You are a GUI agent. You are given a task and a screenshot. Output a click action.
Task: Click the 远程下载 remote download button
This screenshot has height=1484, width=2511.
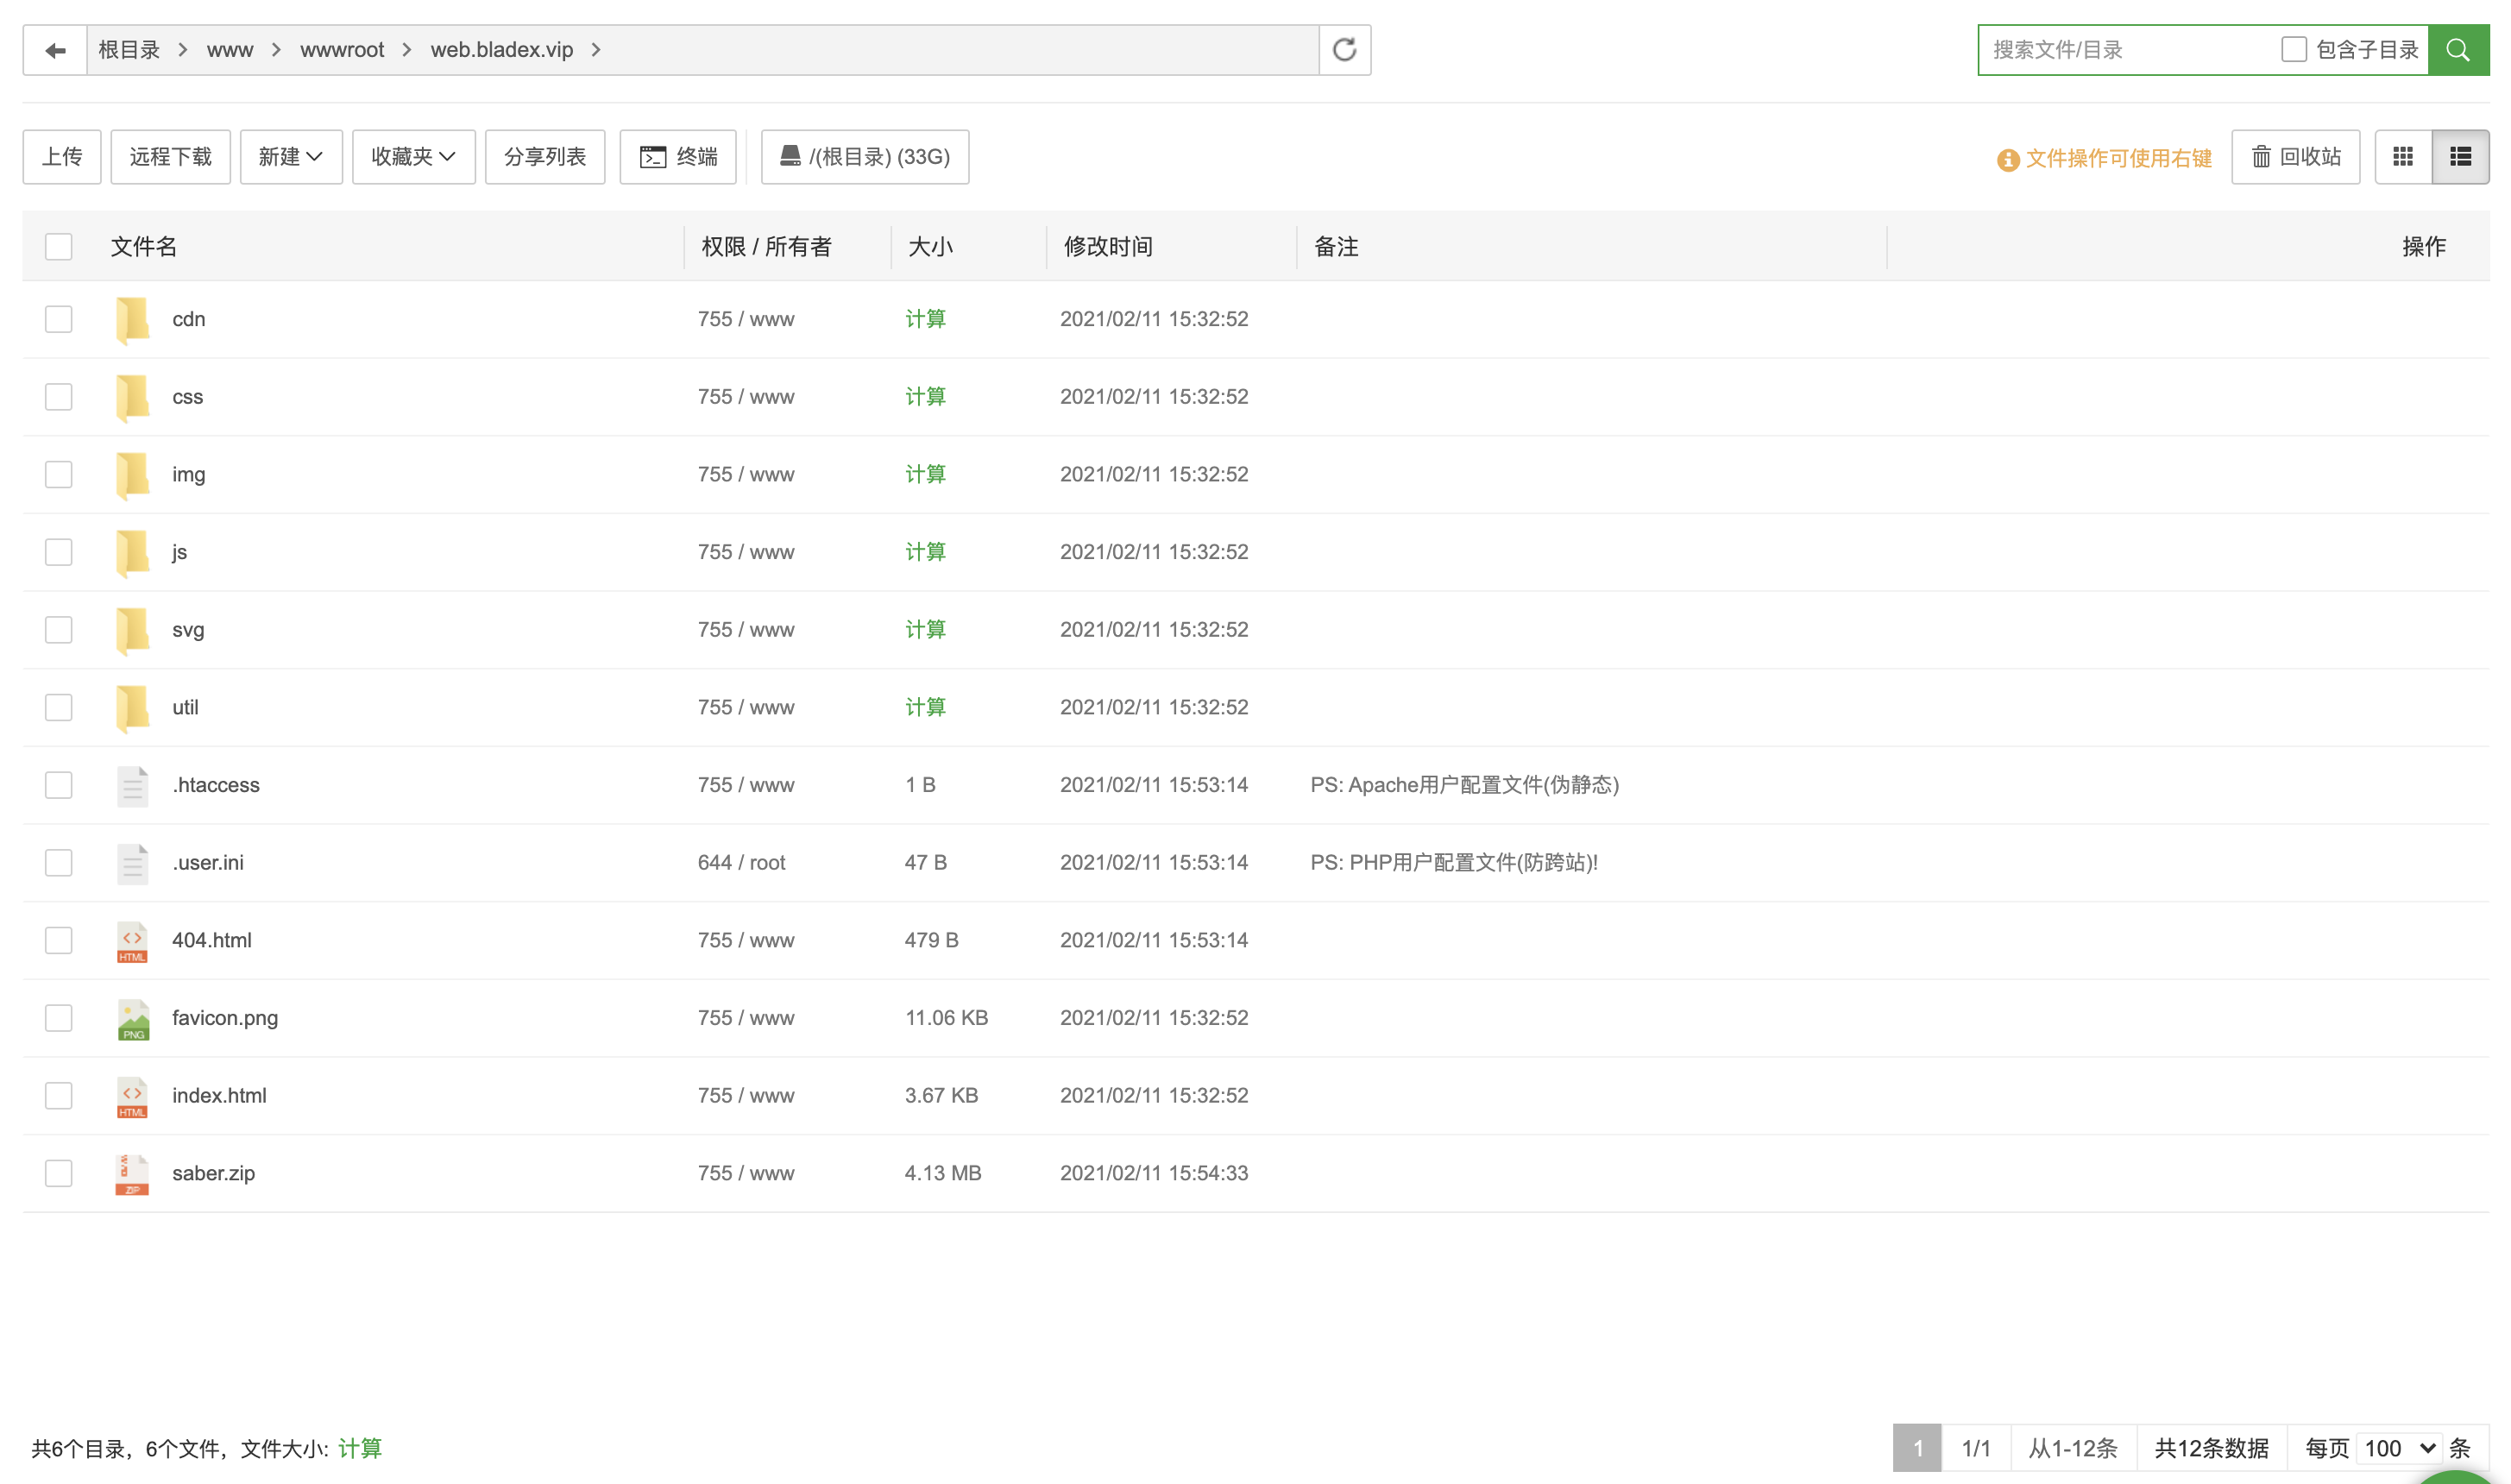171,157
